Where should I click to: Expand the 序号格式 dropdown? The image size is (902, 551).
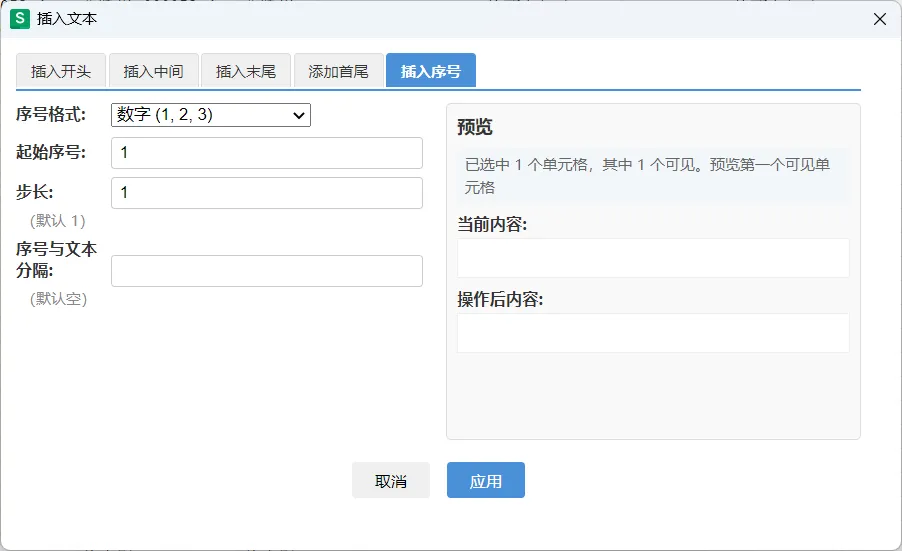(211, 115)
